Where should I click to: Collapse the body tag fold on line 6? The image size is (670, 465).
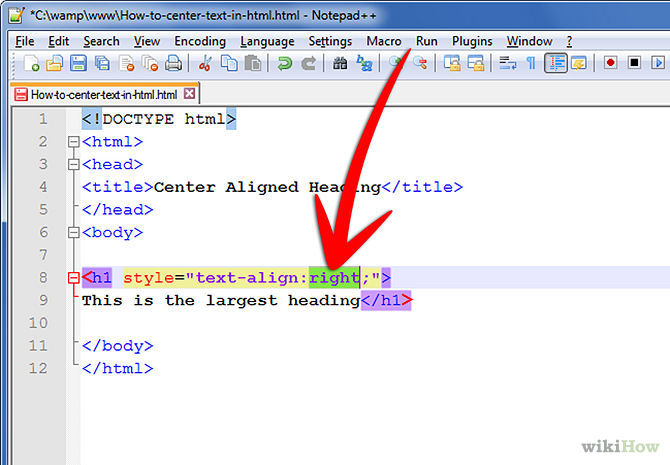pyautogui.click(x=72, y=233)
